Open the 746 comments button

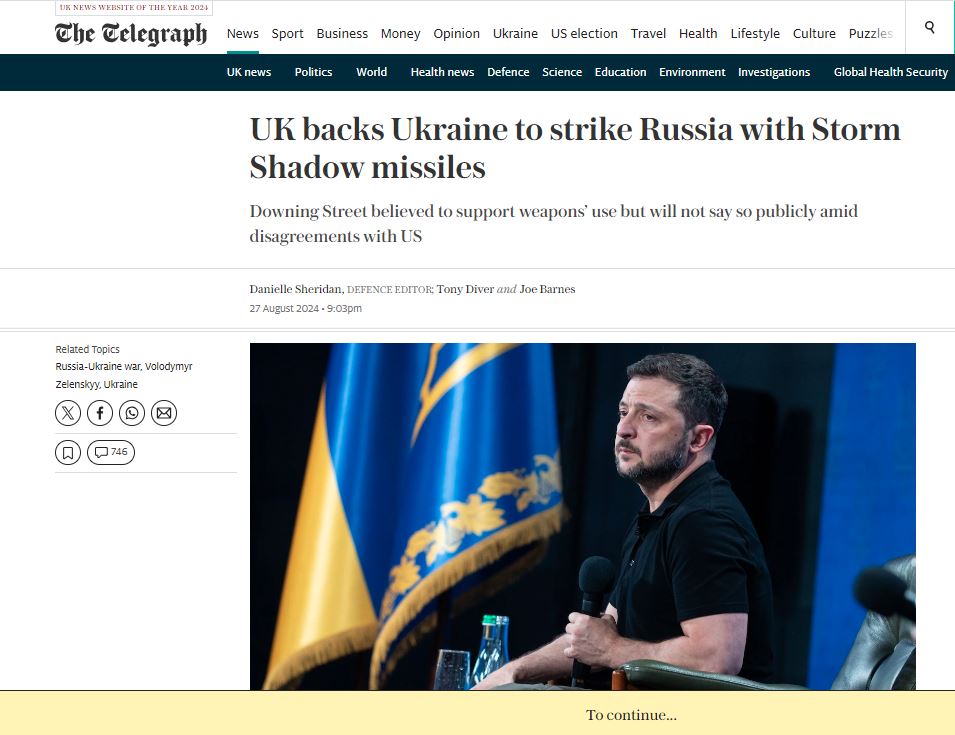[111, 452]
